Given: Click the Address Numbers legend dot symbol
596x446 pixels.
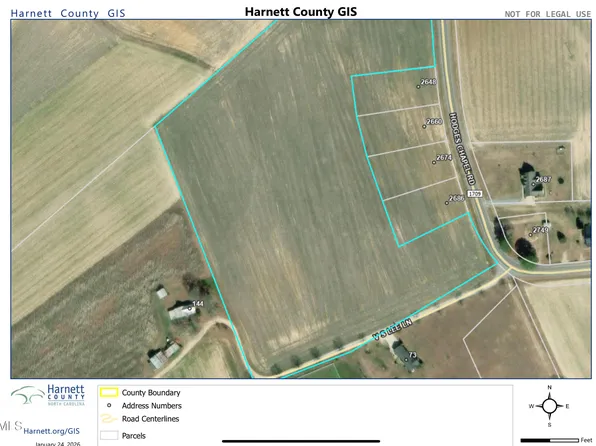Looking at the screenshot, I should pos(109,405).
